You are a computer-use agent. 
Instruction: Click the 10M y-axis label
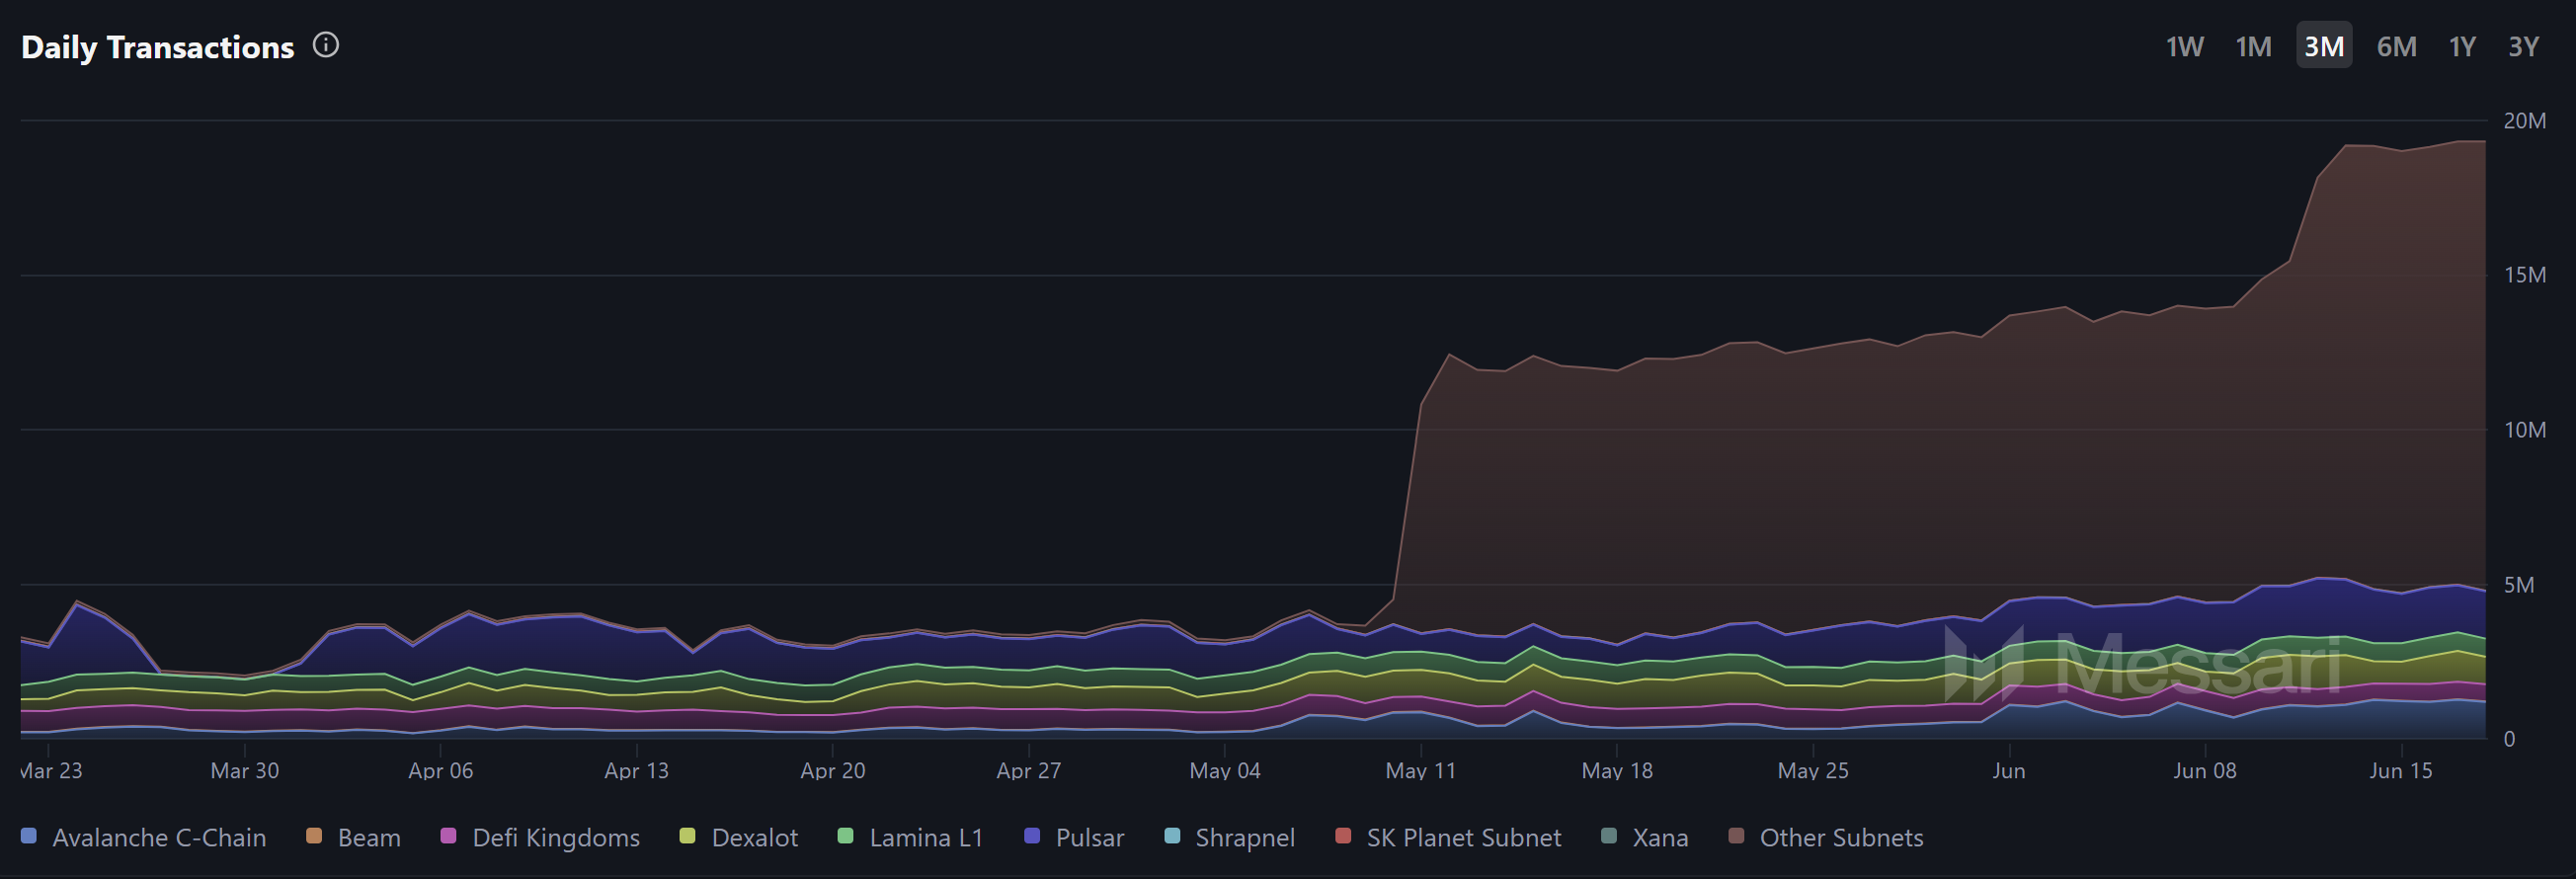coord(2524,429)
